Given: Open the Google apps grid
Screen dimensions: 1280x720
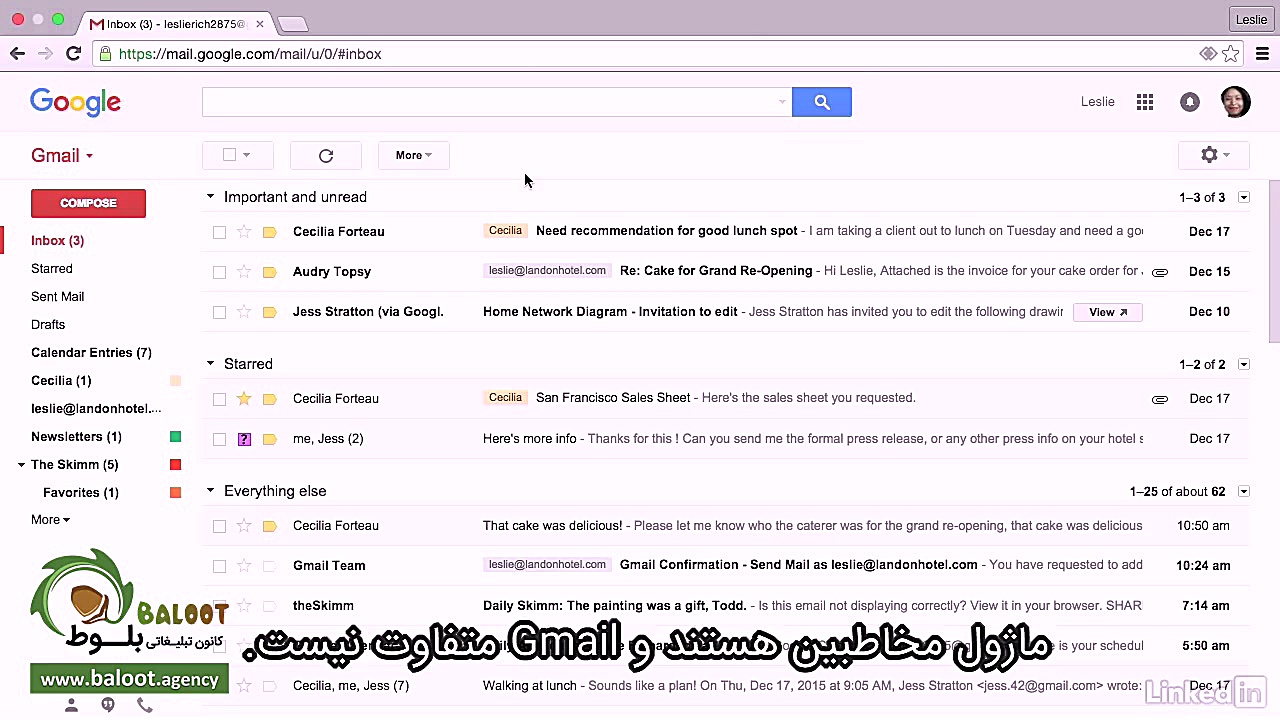Looking at the screenshot, I should 1145,102.
